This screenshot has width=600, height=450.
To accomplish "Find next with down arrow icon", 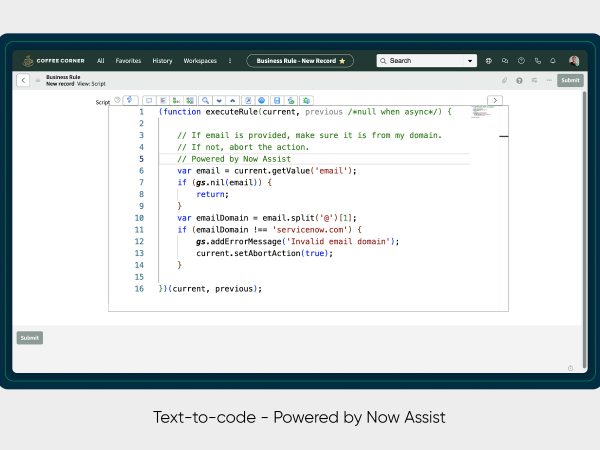I will coord(219,100).
